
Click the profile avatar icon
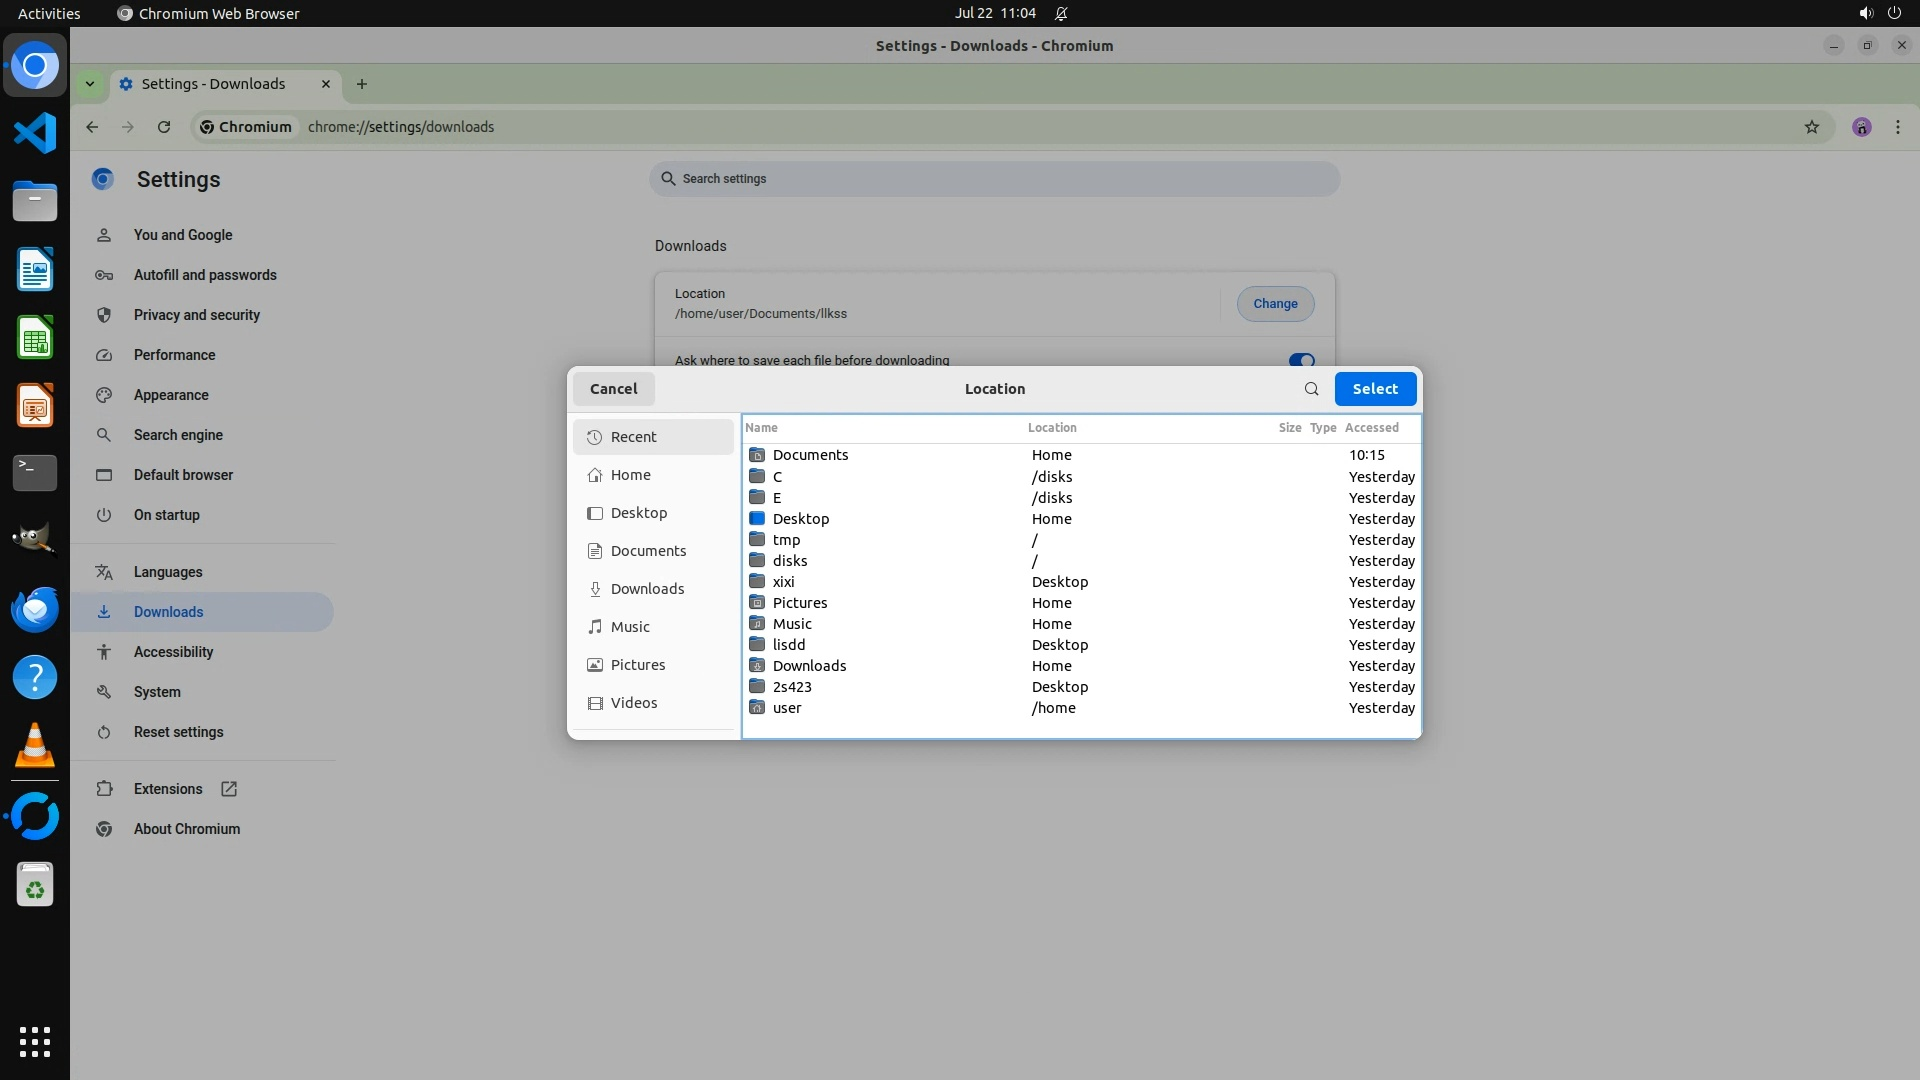pos(1861,127)
